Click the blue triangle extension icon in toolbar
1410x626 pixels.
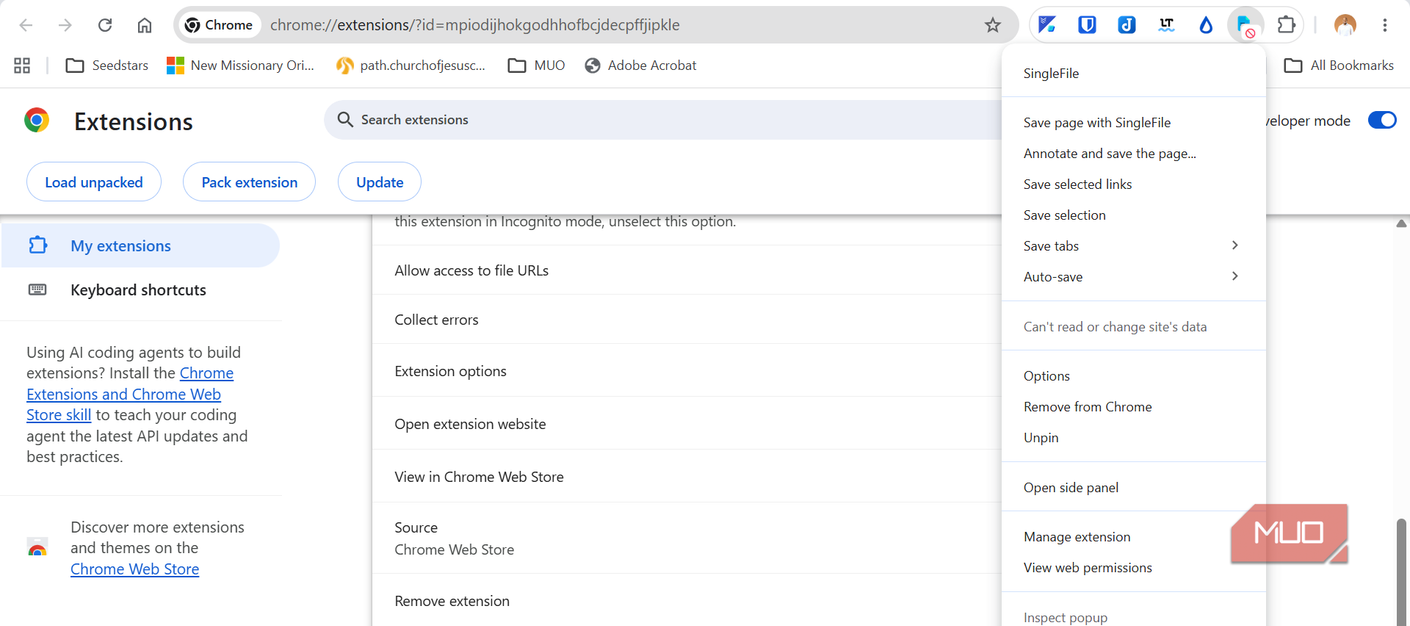[1047, 25]
